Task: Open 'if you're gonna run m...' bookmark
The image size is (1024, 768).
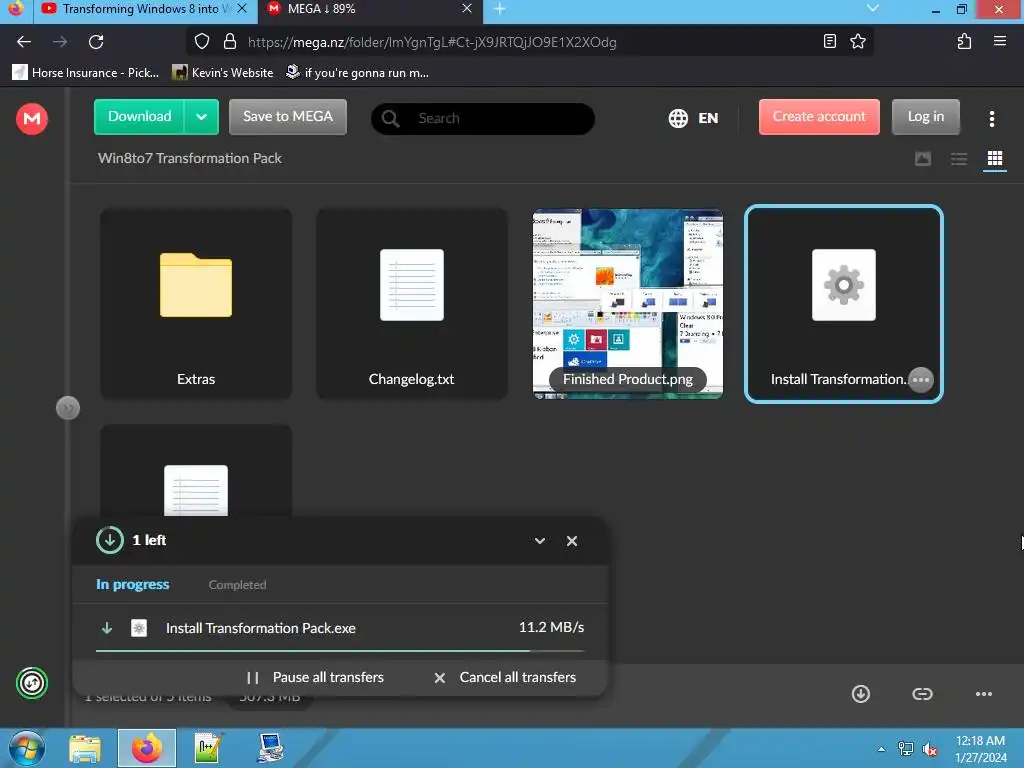Action: [357, 72]
